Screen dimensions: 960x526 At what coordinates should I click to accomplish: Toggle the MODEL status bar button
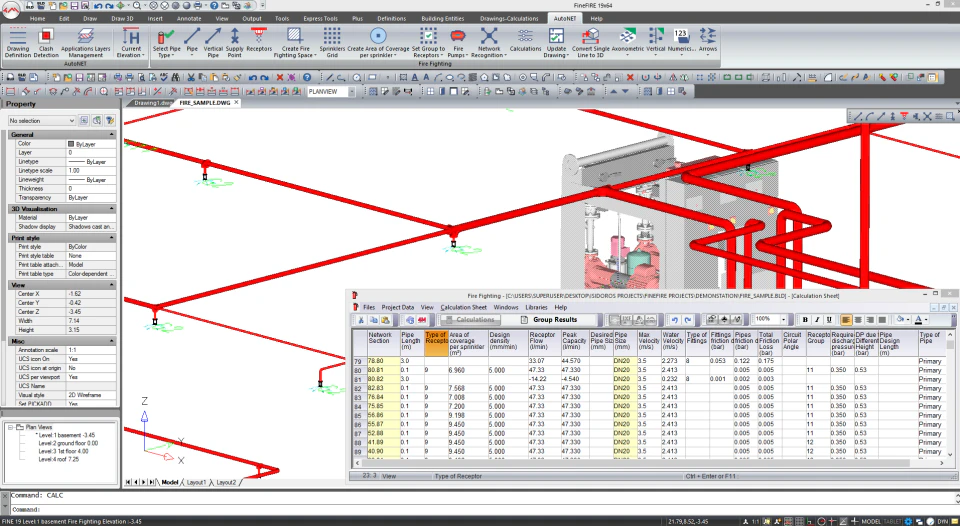point(871,522)
